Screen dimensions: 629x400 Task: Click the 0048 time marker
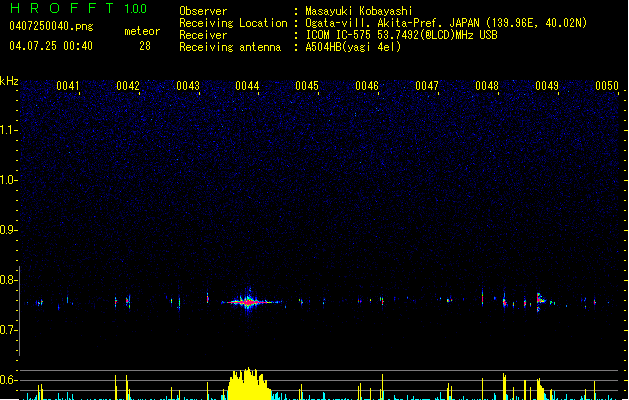[487, 86]
